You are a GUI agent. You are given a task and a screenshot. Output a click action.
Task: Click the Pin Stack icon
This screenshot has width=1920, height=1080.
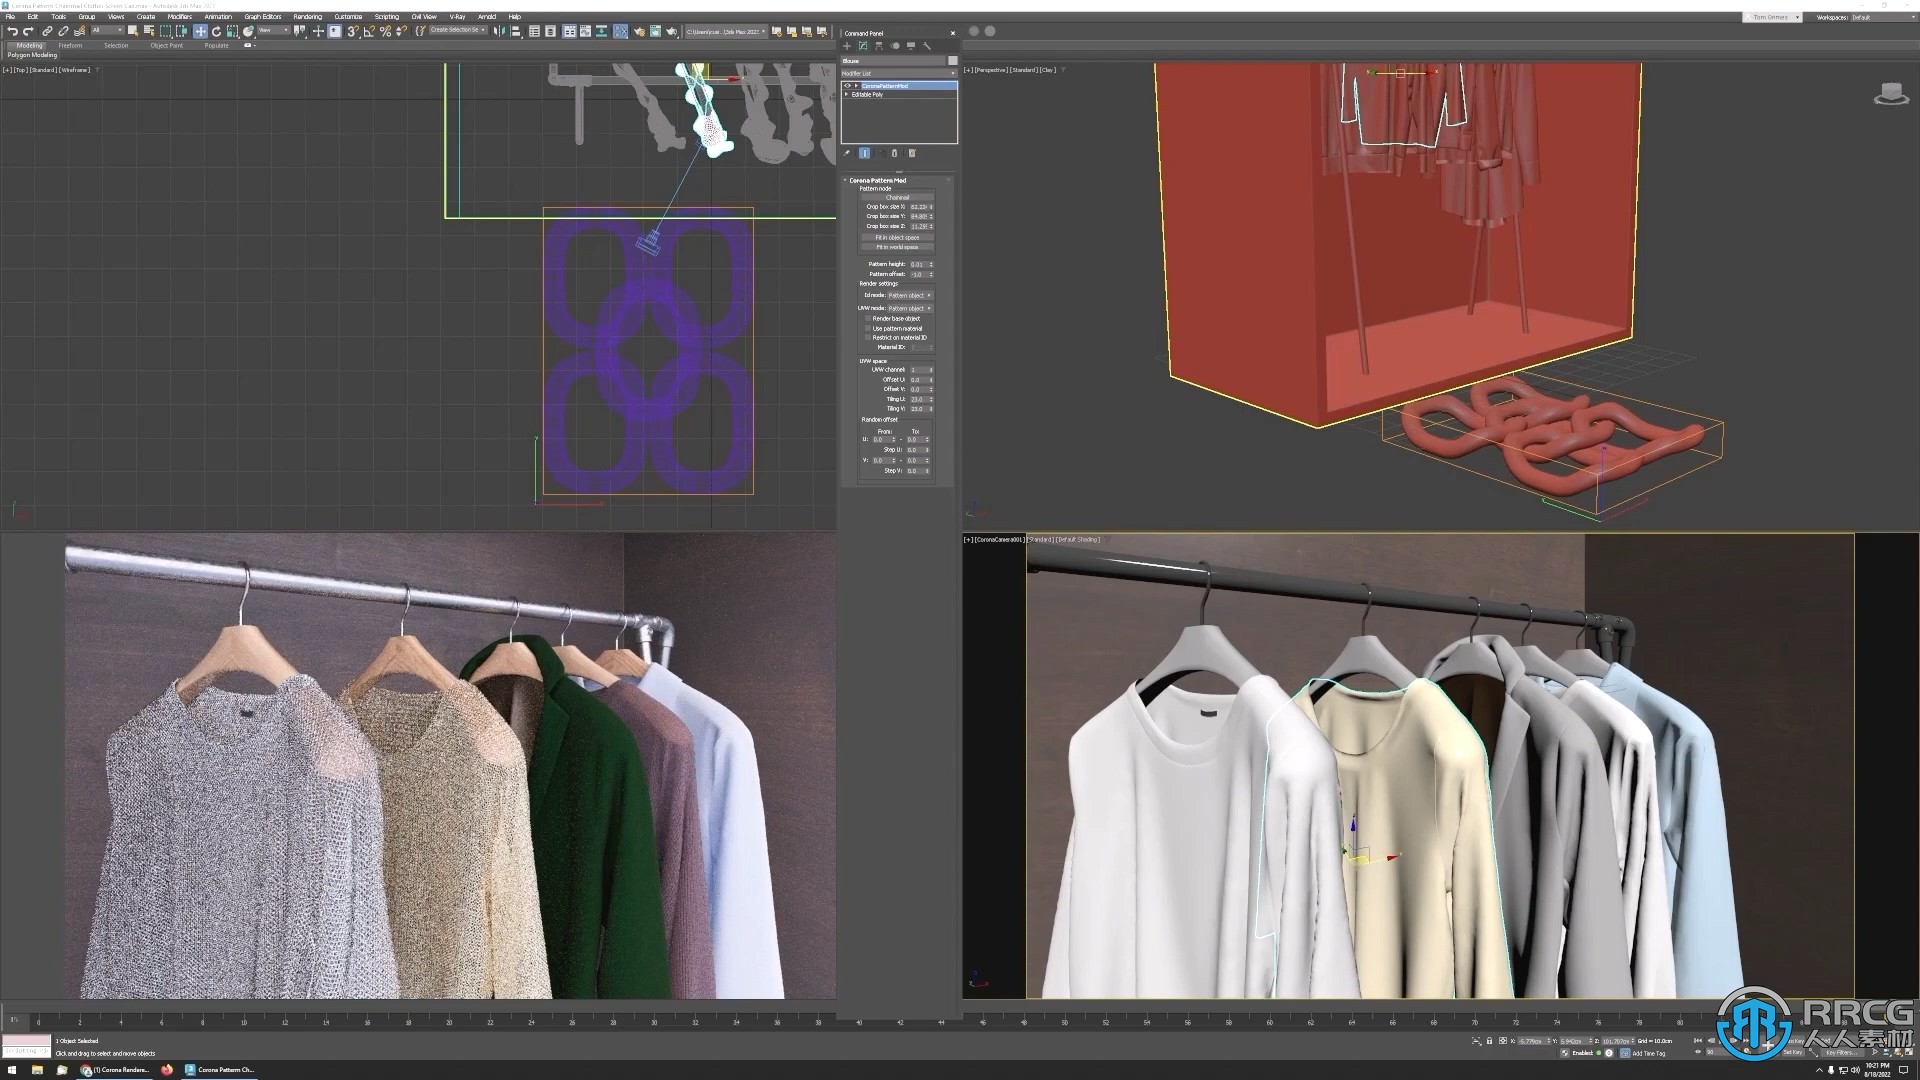(846, 153)
